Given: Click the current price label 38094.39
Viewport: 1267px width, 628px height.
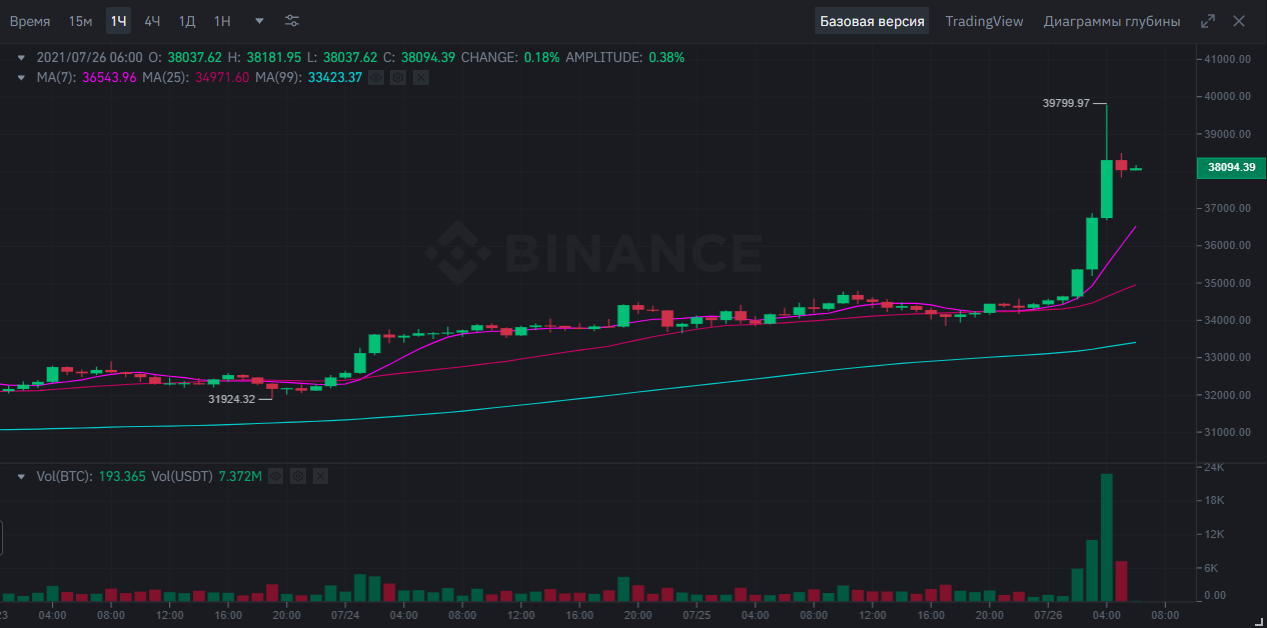Looking at the screenshot, I should tap(1230, 168).
